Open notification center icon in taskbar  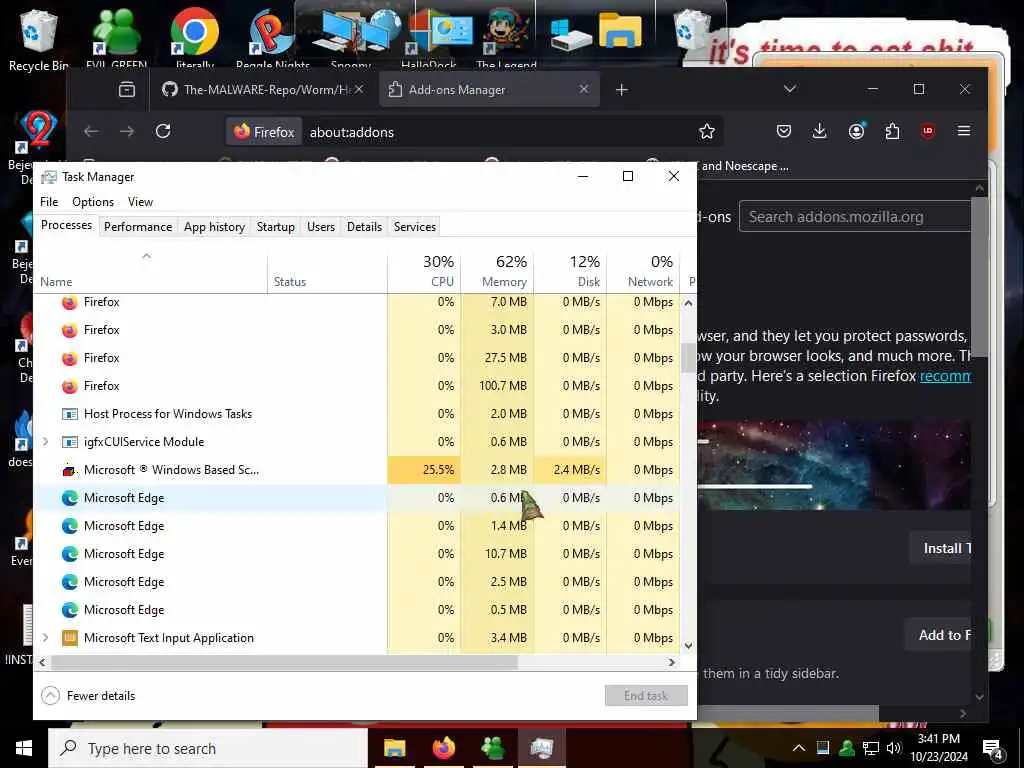pyautogui.click(x=992, y=750)
